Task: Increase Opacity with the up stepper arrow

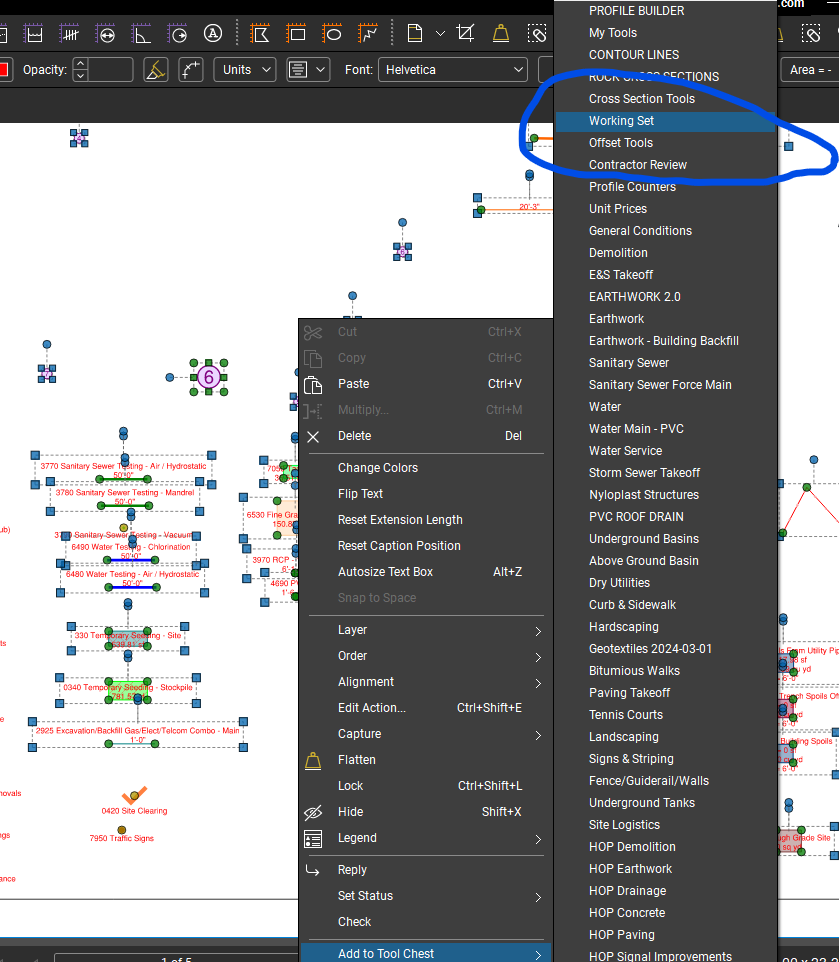Action: click(80, 64)
